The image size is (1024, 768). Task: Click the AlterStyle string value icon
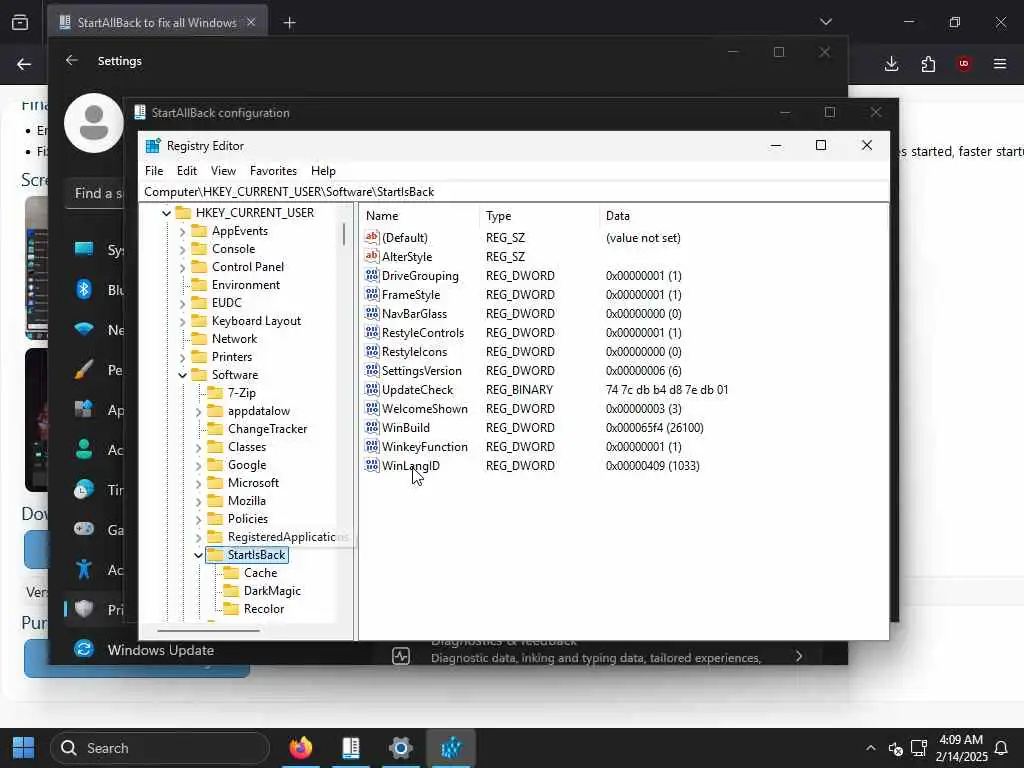tap(372, 256)
